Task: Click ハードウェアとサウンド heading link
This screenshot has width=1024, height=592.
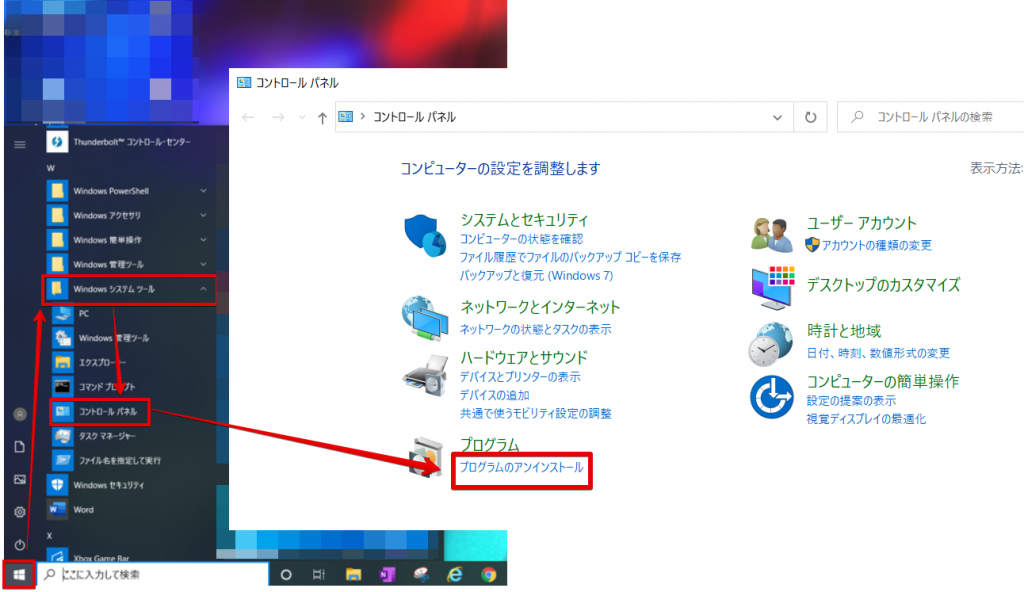Action: [524, 357]
